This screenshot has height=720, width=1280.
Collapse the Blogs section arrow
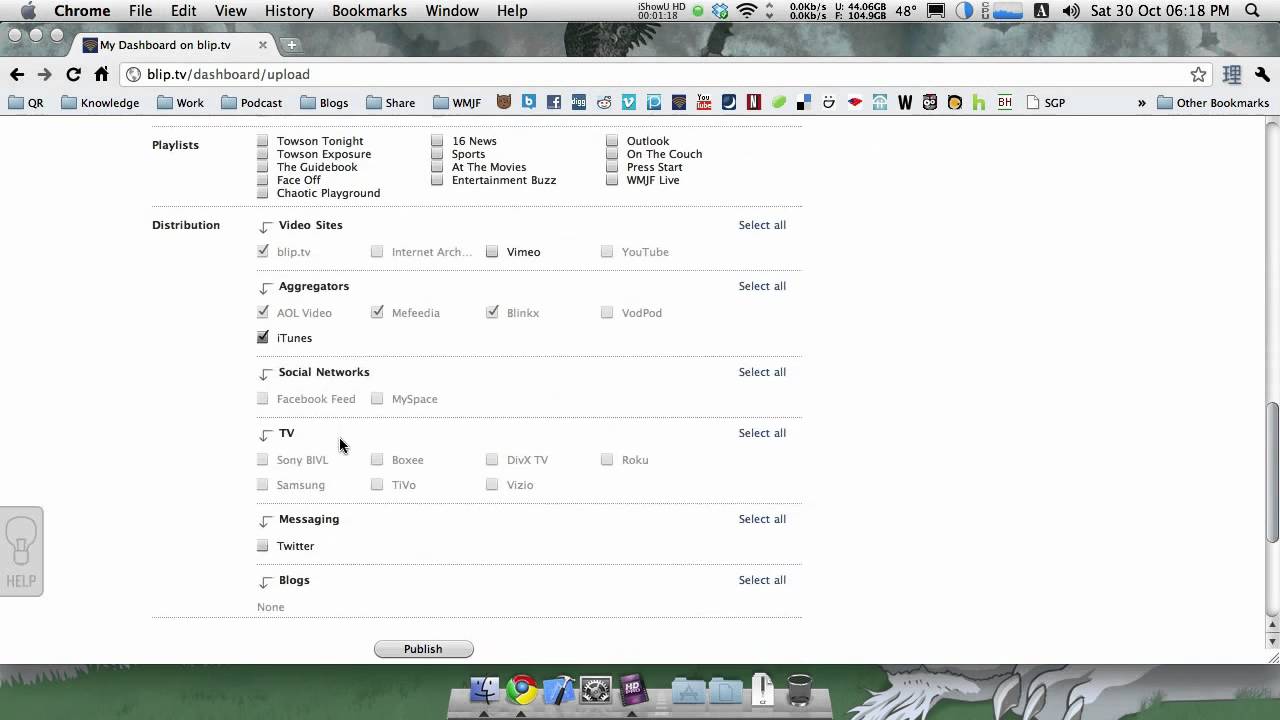coord(265,582)
